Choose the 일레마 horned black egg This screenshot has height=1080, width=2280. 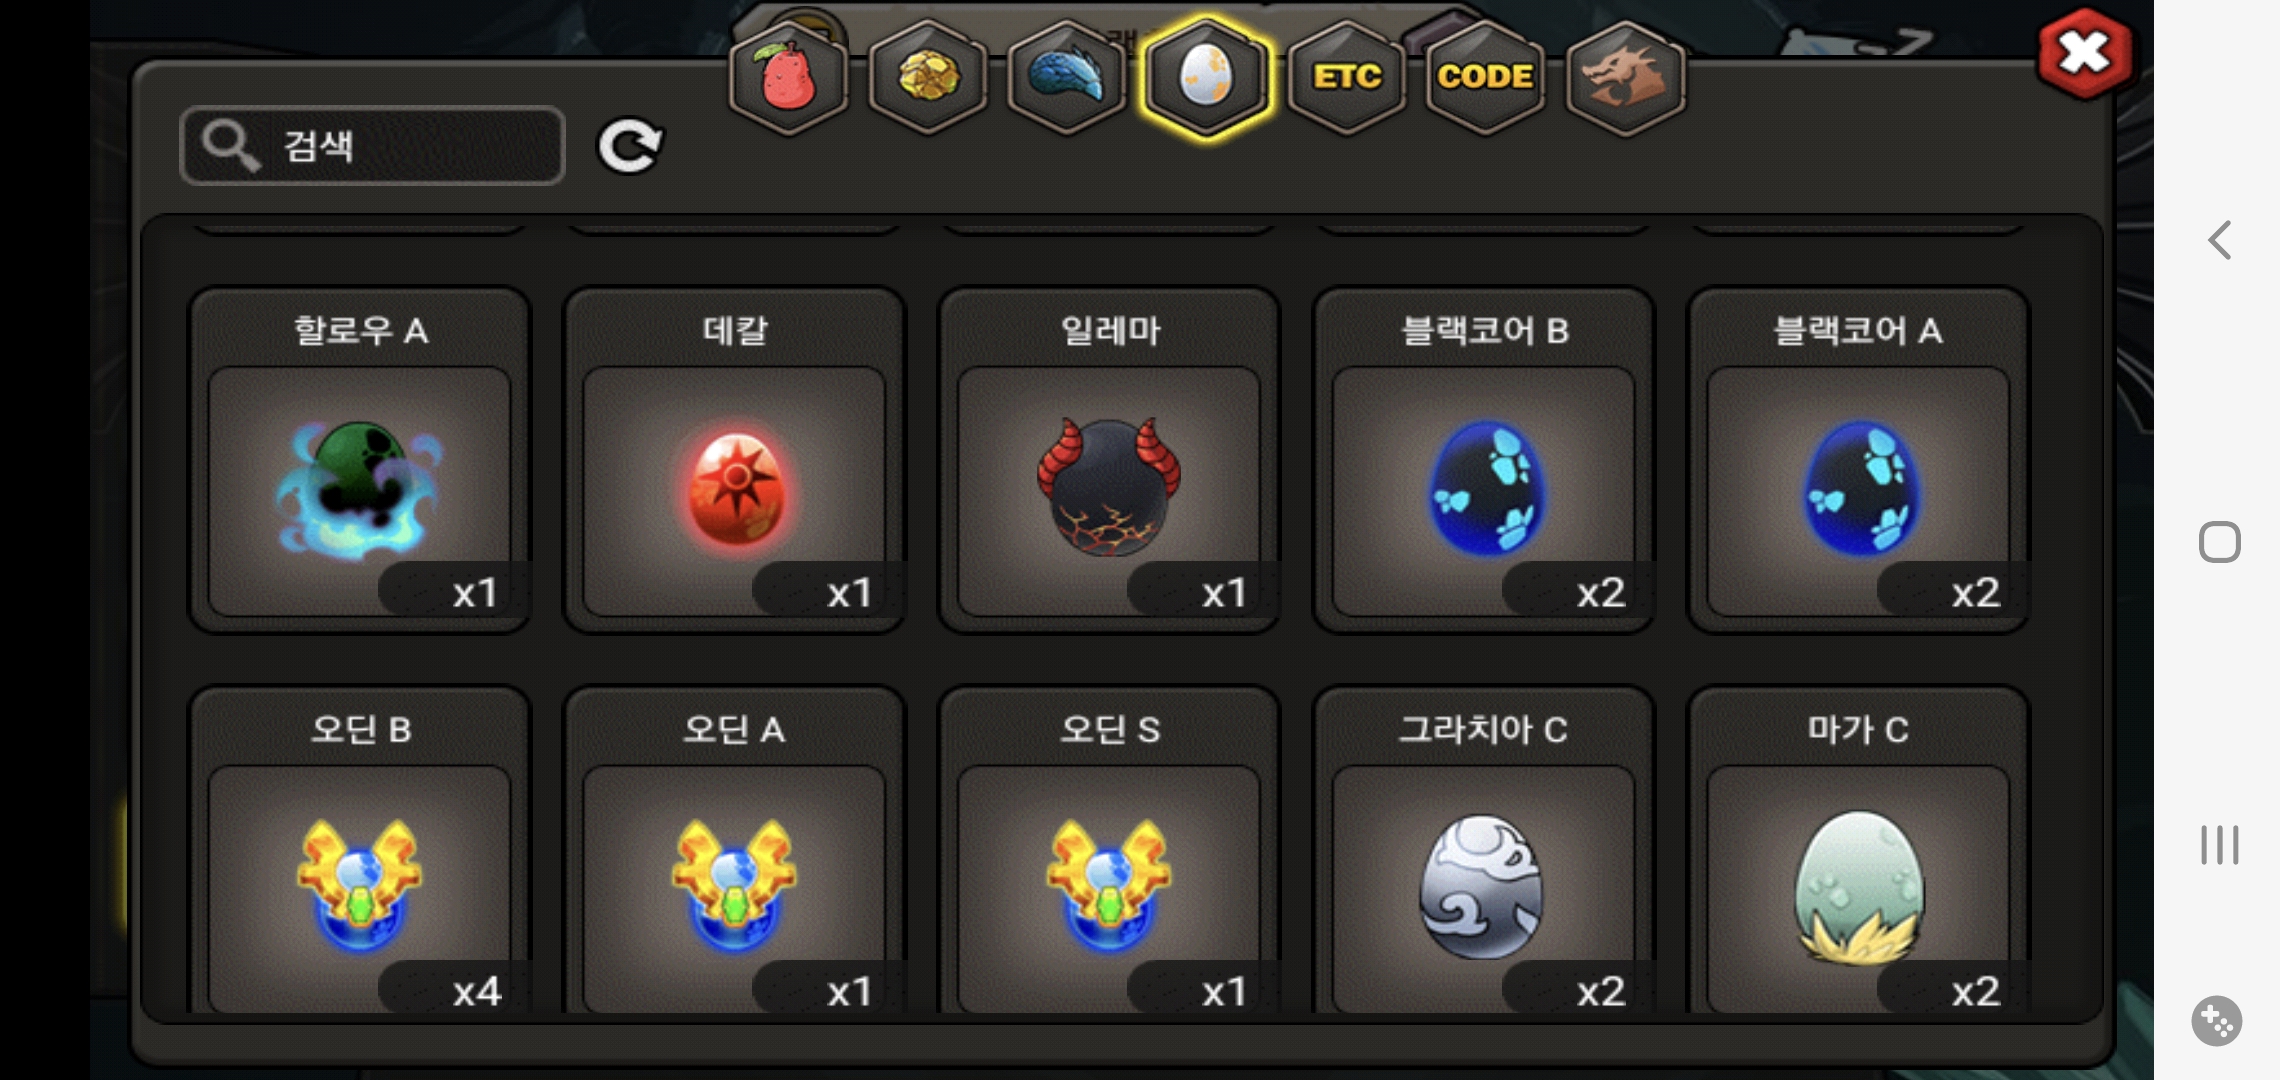point(1109,461)
